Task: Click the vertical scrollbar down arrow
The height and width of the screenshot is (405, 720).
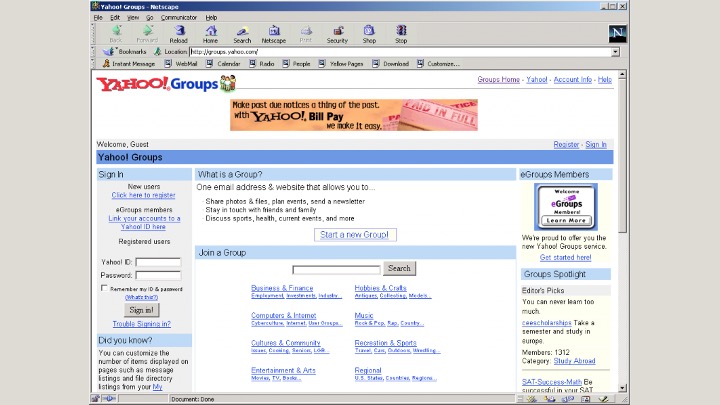Action: (x=622, y=388)
